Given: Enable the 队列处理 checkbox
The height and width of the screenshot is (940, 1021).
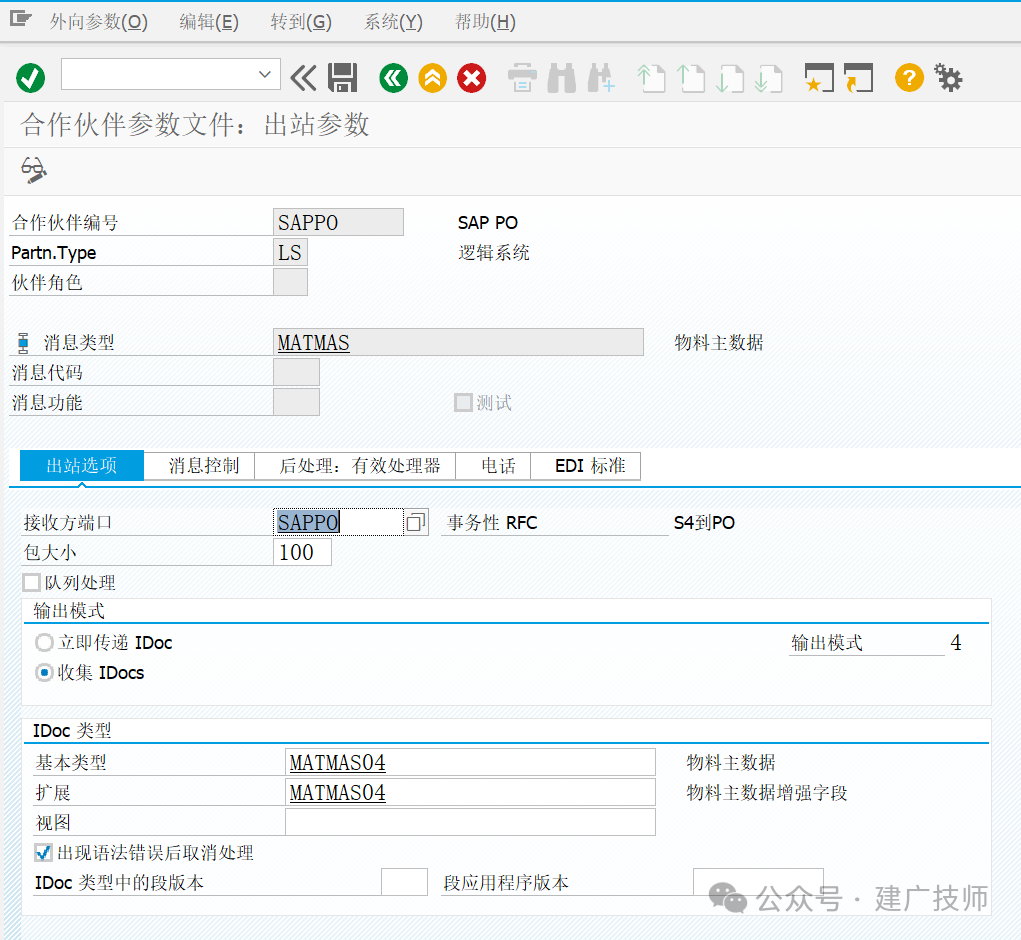Looking at the screenshot, I should click(31, 583).
